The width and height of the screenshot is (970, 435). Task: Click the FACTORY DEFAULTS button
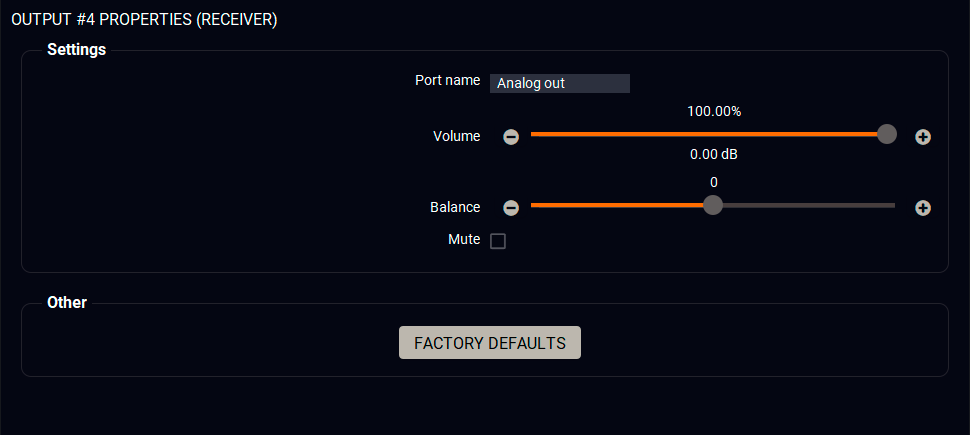point(490,342)
